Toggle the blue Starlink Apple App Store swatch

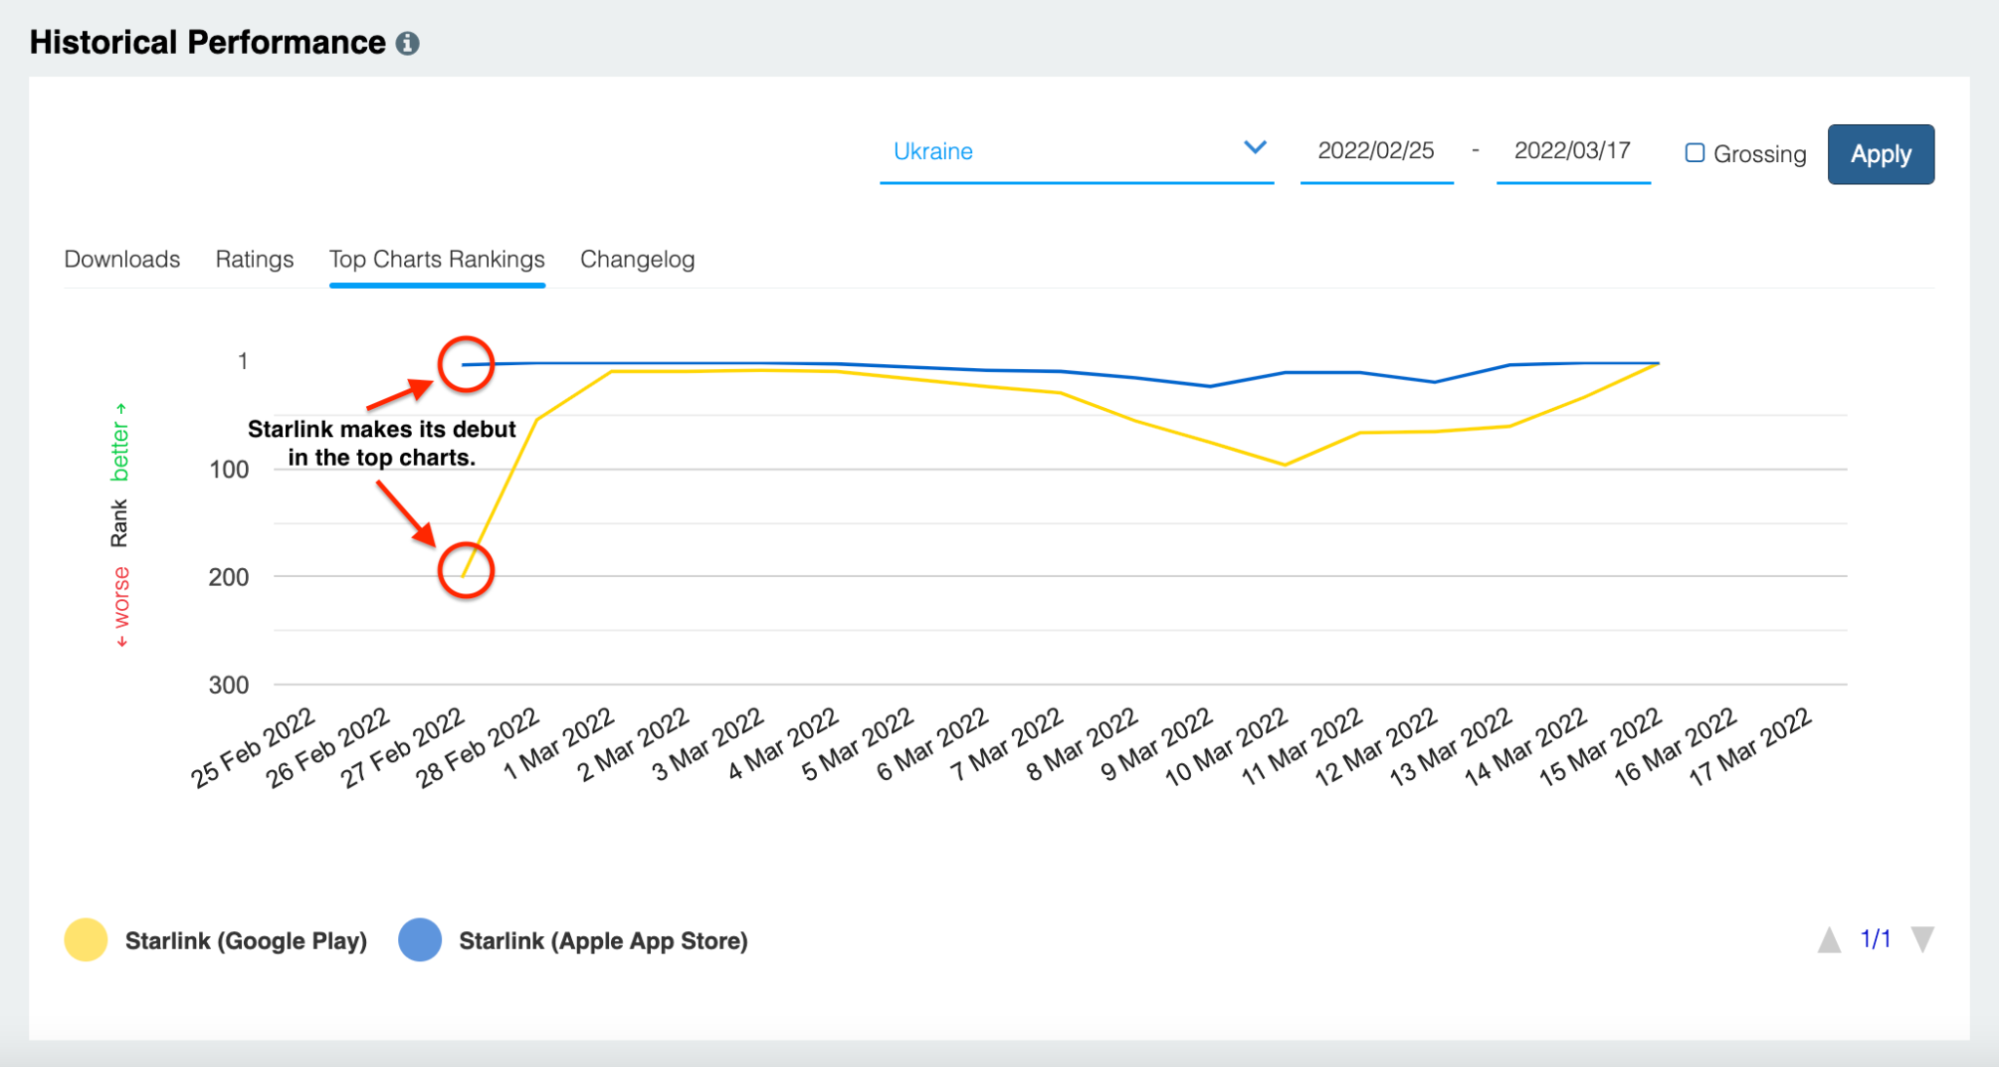pyautogui.click(x=420, y=940)
